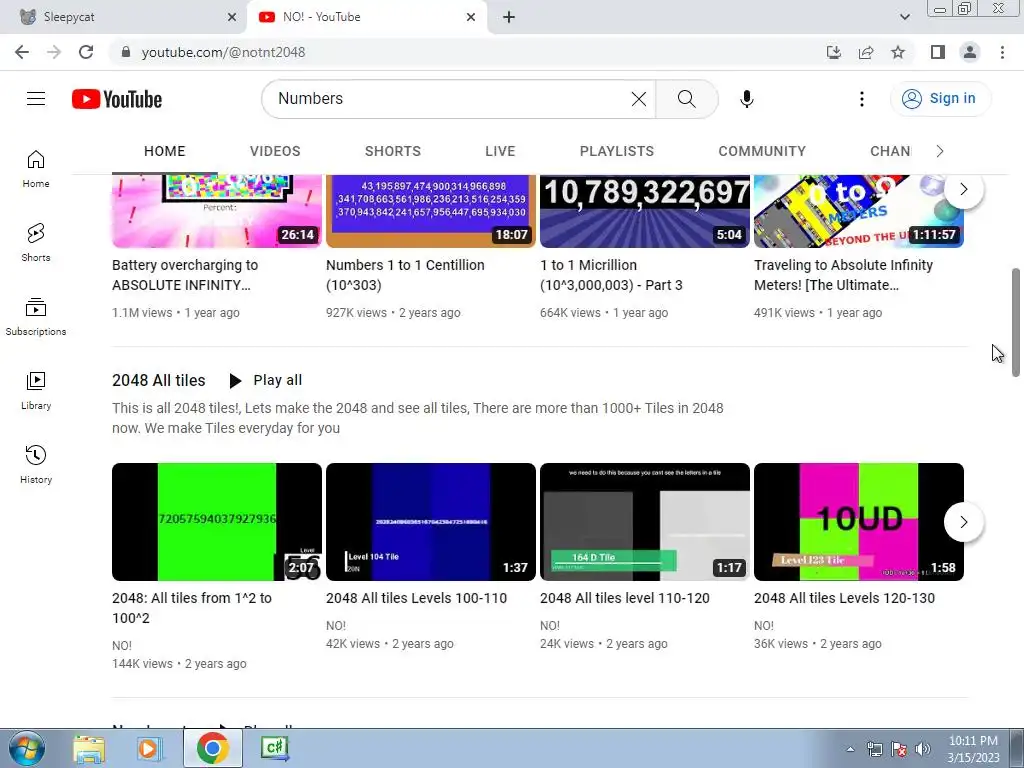1024x768 pixels.
Task: Select the COMMUNITY channel tab
Action: click(x=761, y=151)
